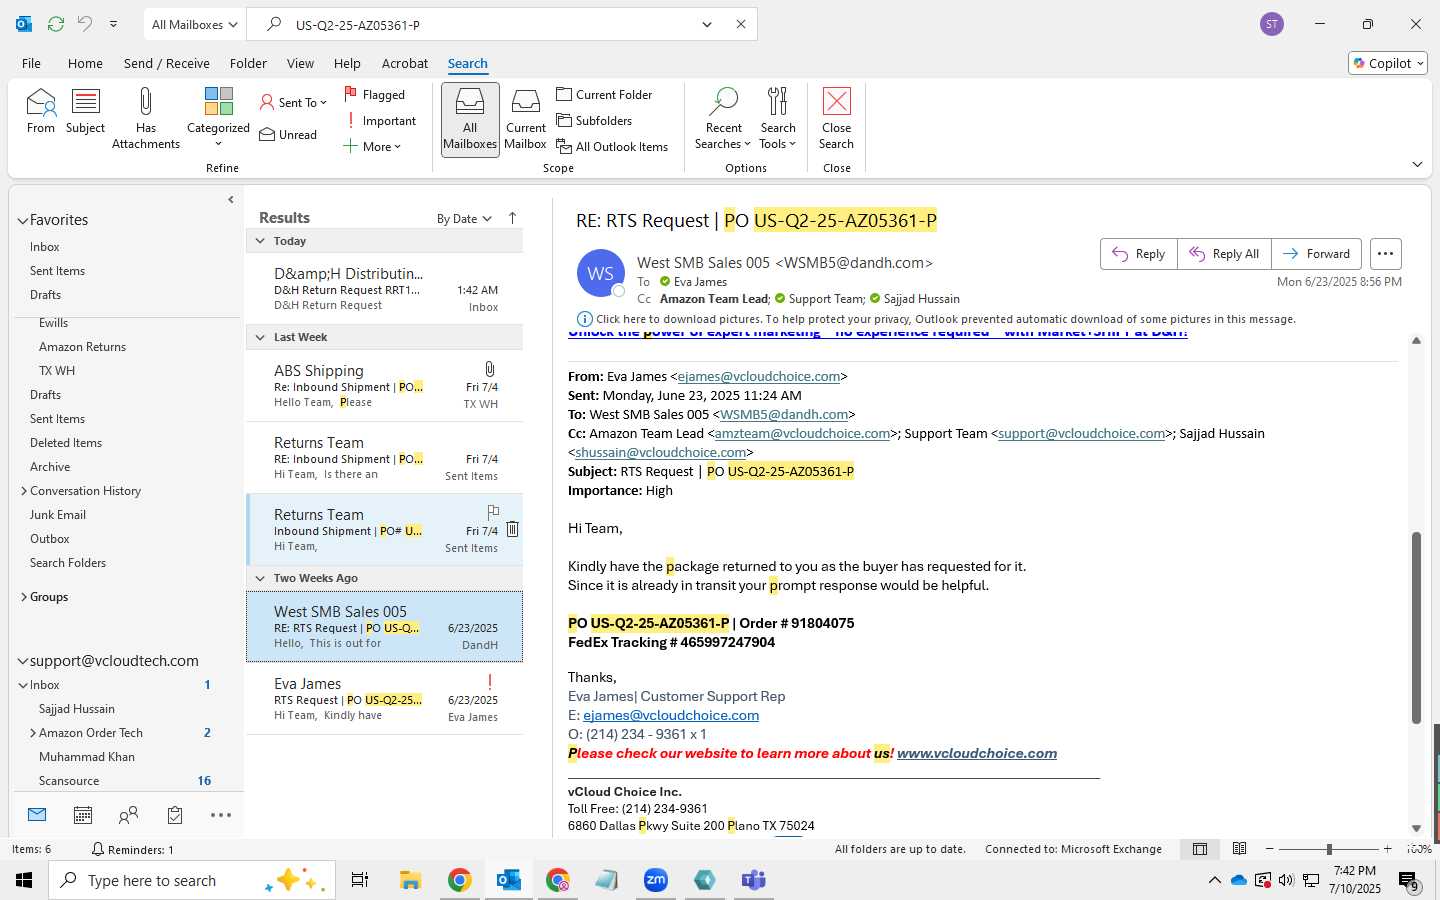
Task: Switch to the Send / Receive tab
Action: click(x=167, y=63)
